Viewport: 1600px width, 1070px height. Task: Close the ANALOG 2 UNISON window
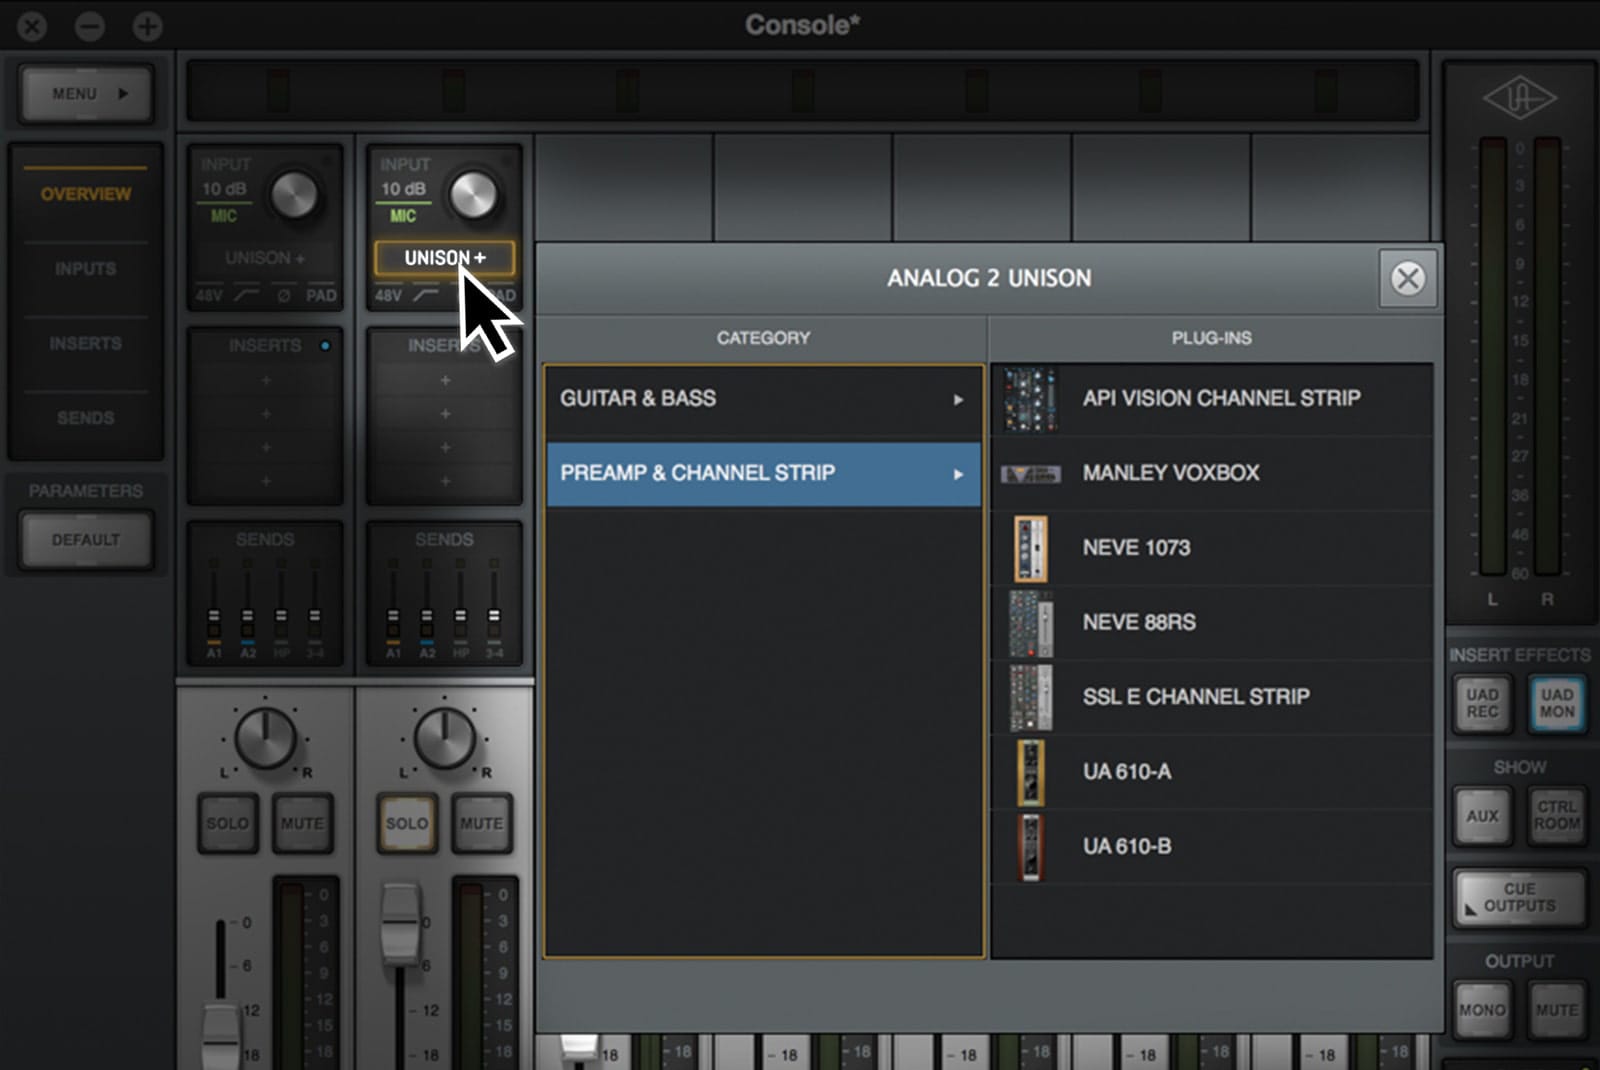1408,279
